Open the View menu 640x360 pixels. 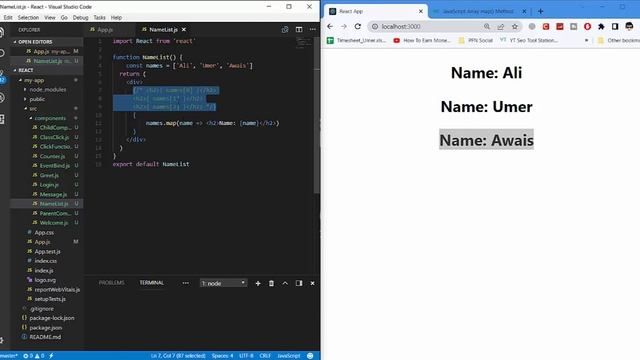point(50,18)
